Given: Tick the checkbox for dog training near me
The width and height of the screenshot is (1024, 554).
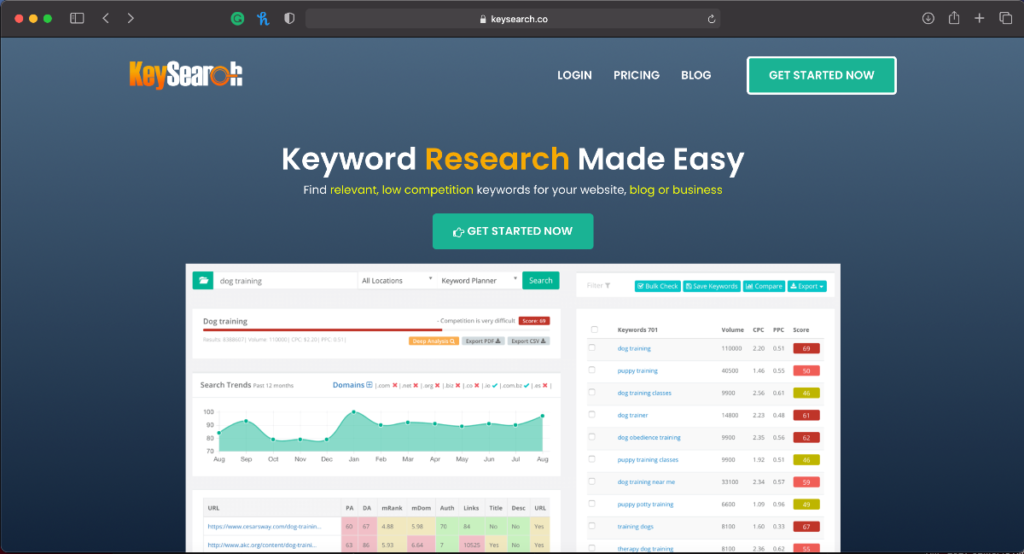Looking at the screenshot, I should [x=592, y=481].
